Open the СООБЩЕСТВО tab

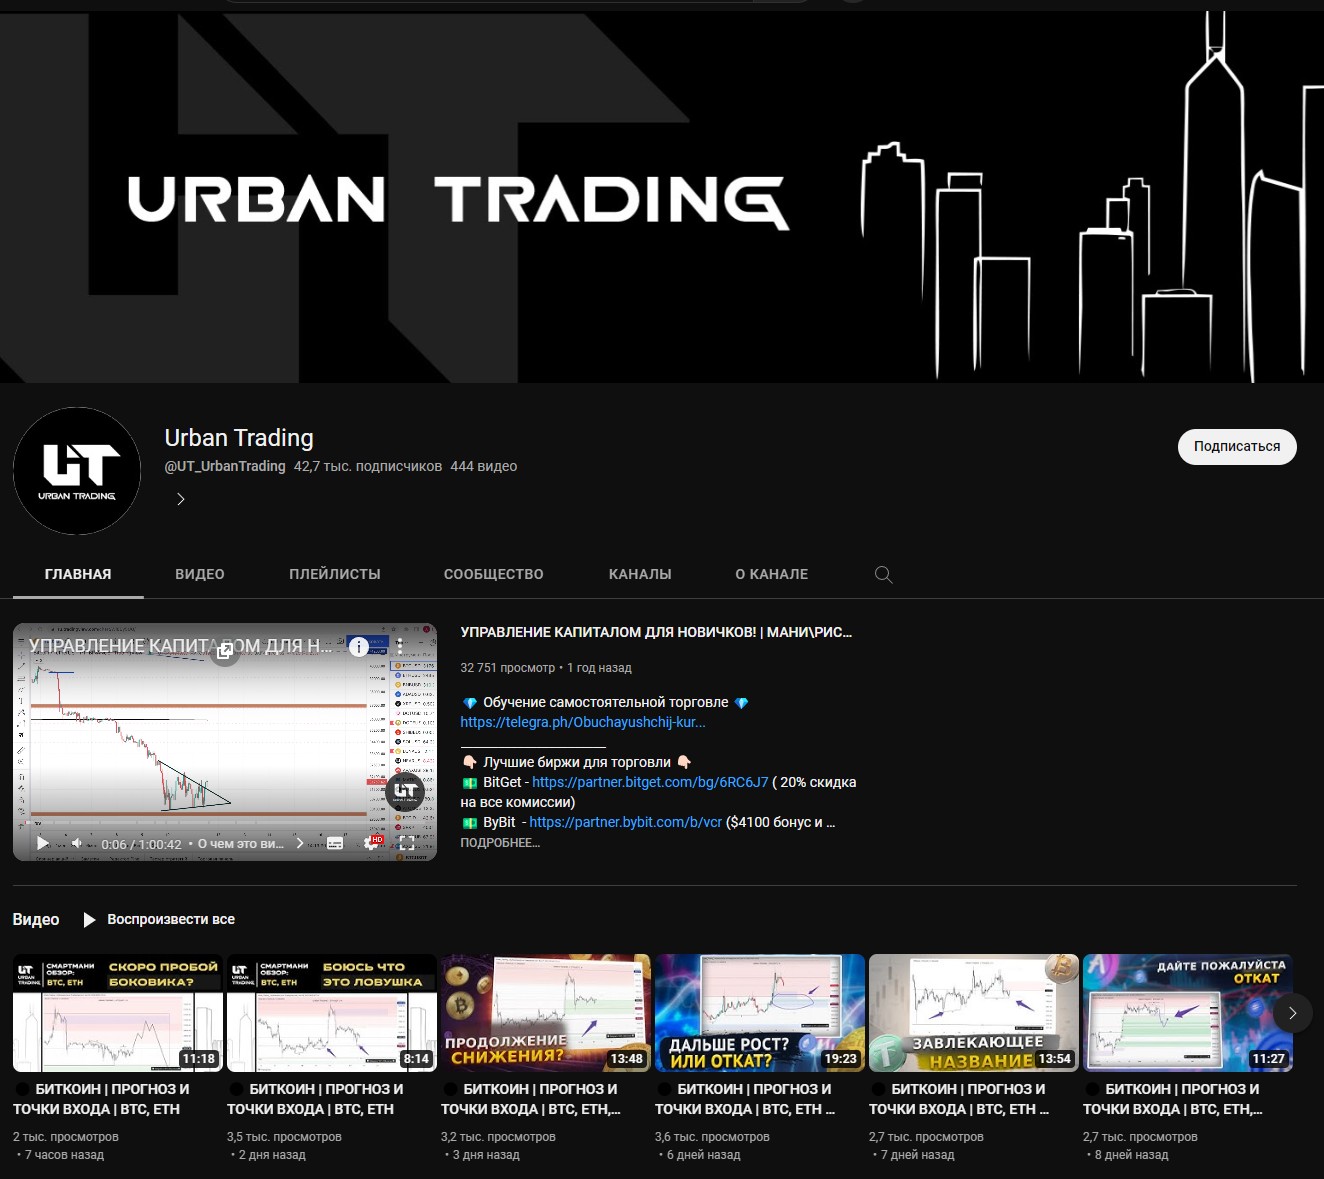(x=494, y=574)
